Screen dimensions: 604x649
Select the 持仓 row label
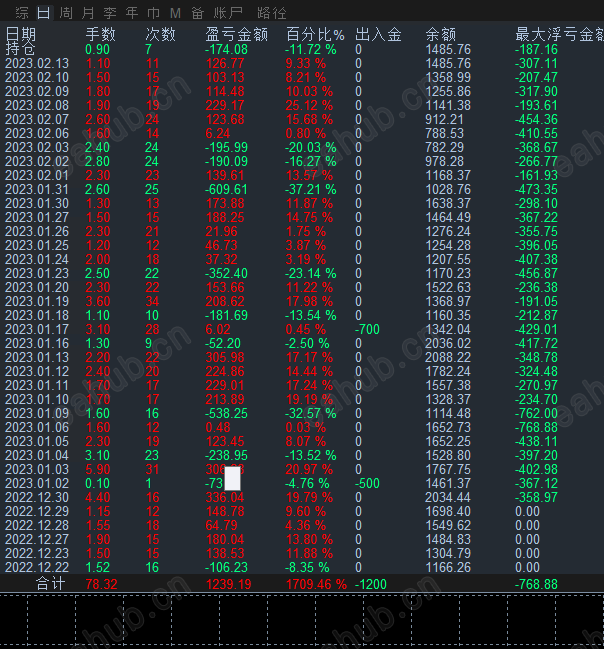[x=20, y=49]
